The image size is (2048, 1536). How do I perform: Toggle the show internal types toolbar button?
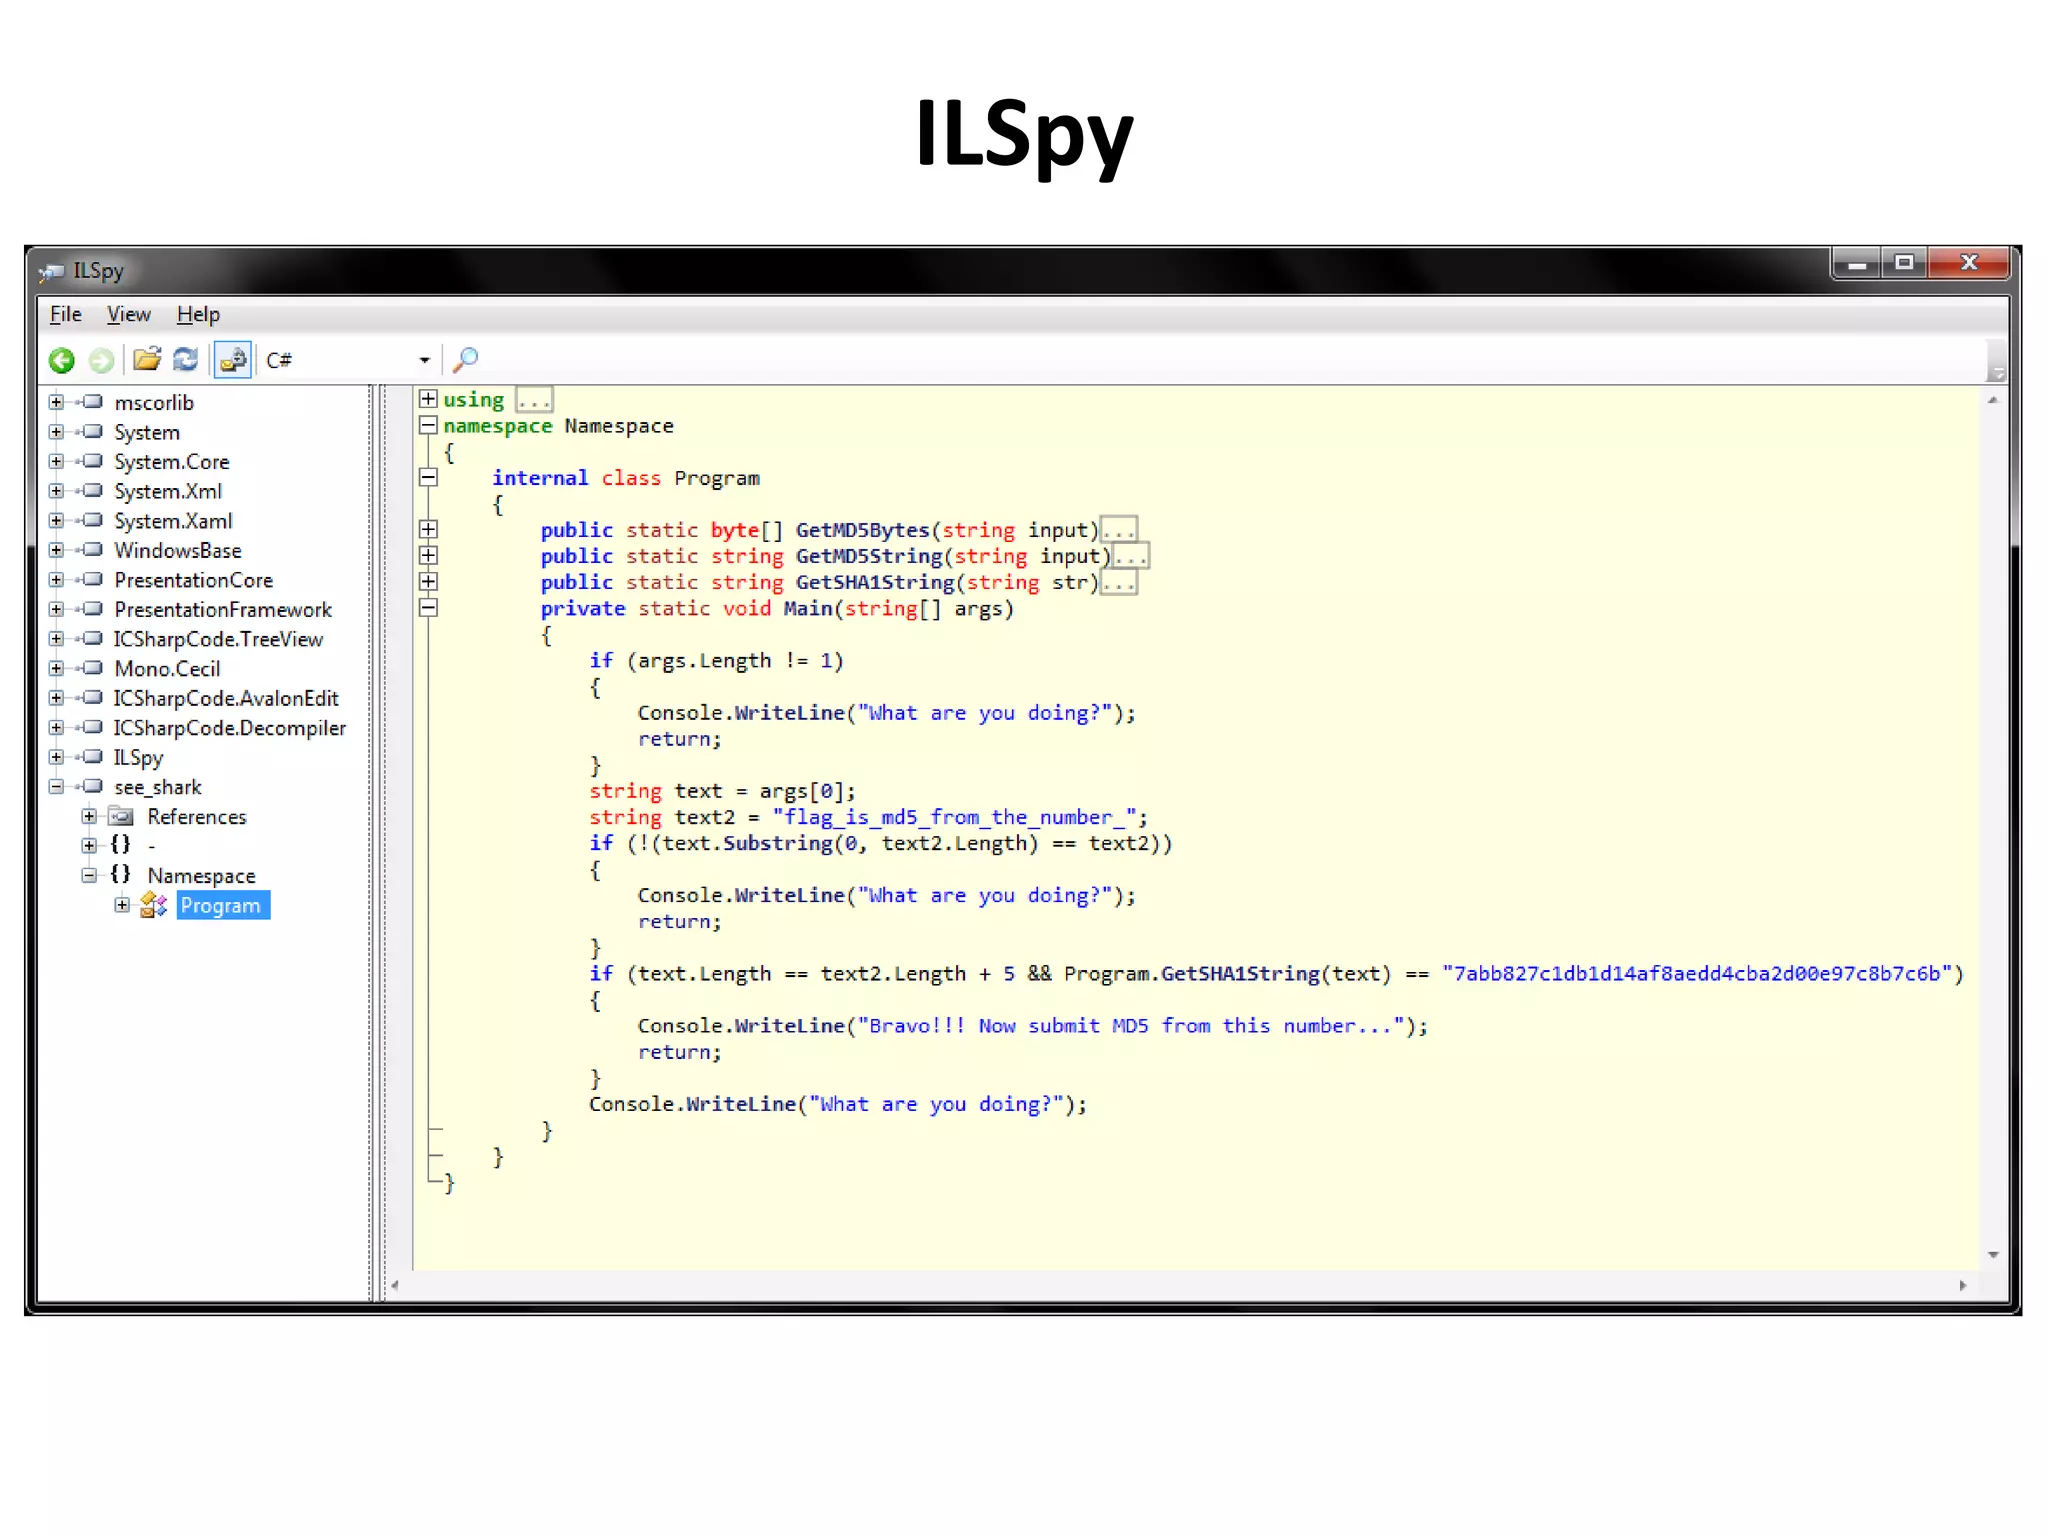coord(233,360)
